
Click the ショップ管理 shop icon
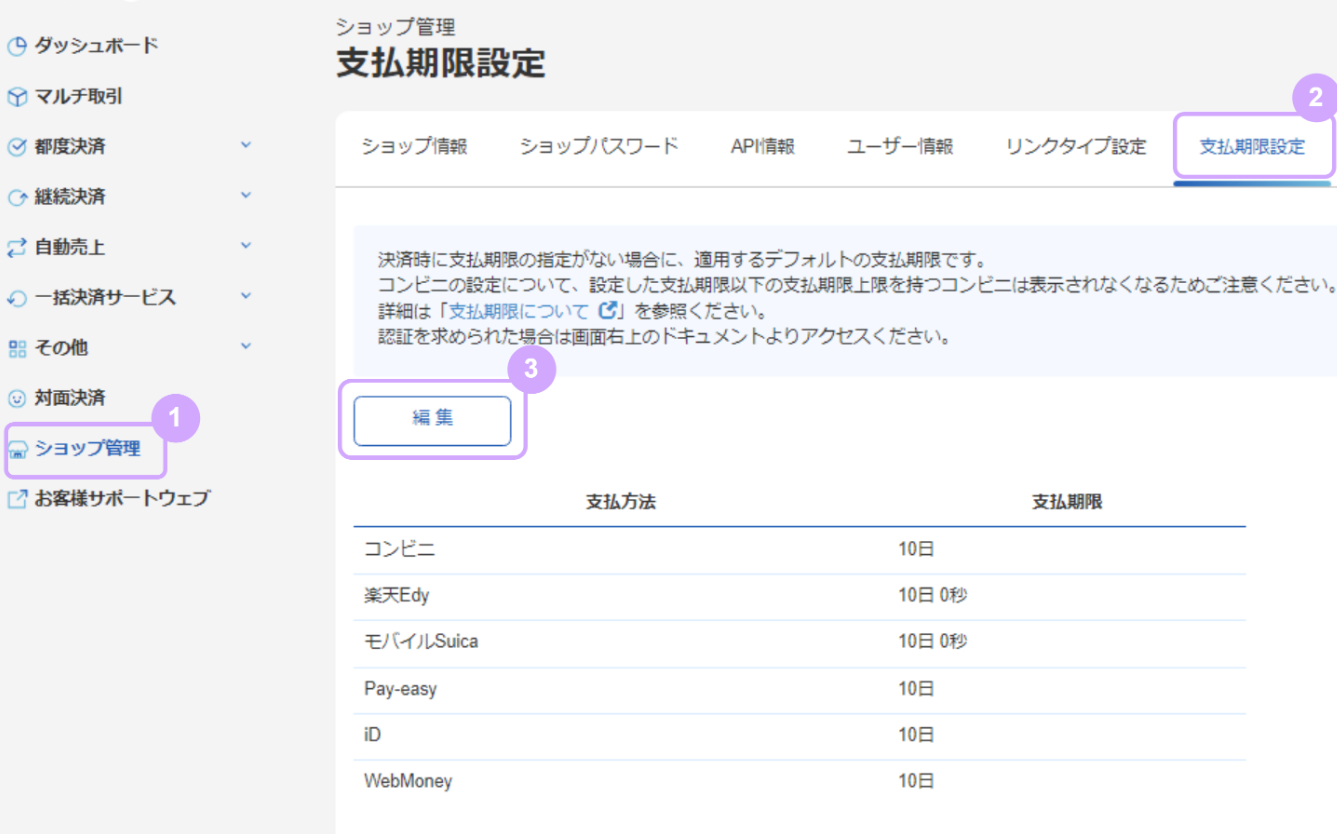17,451
